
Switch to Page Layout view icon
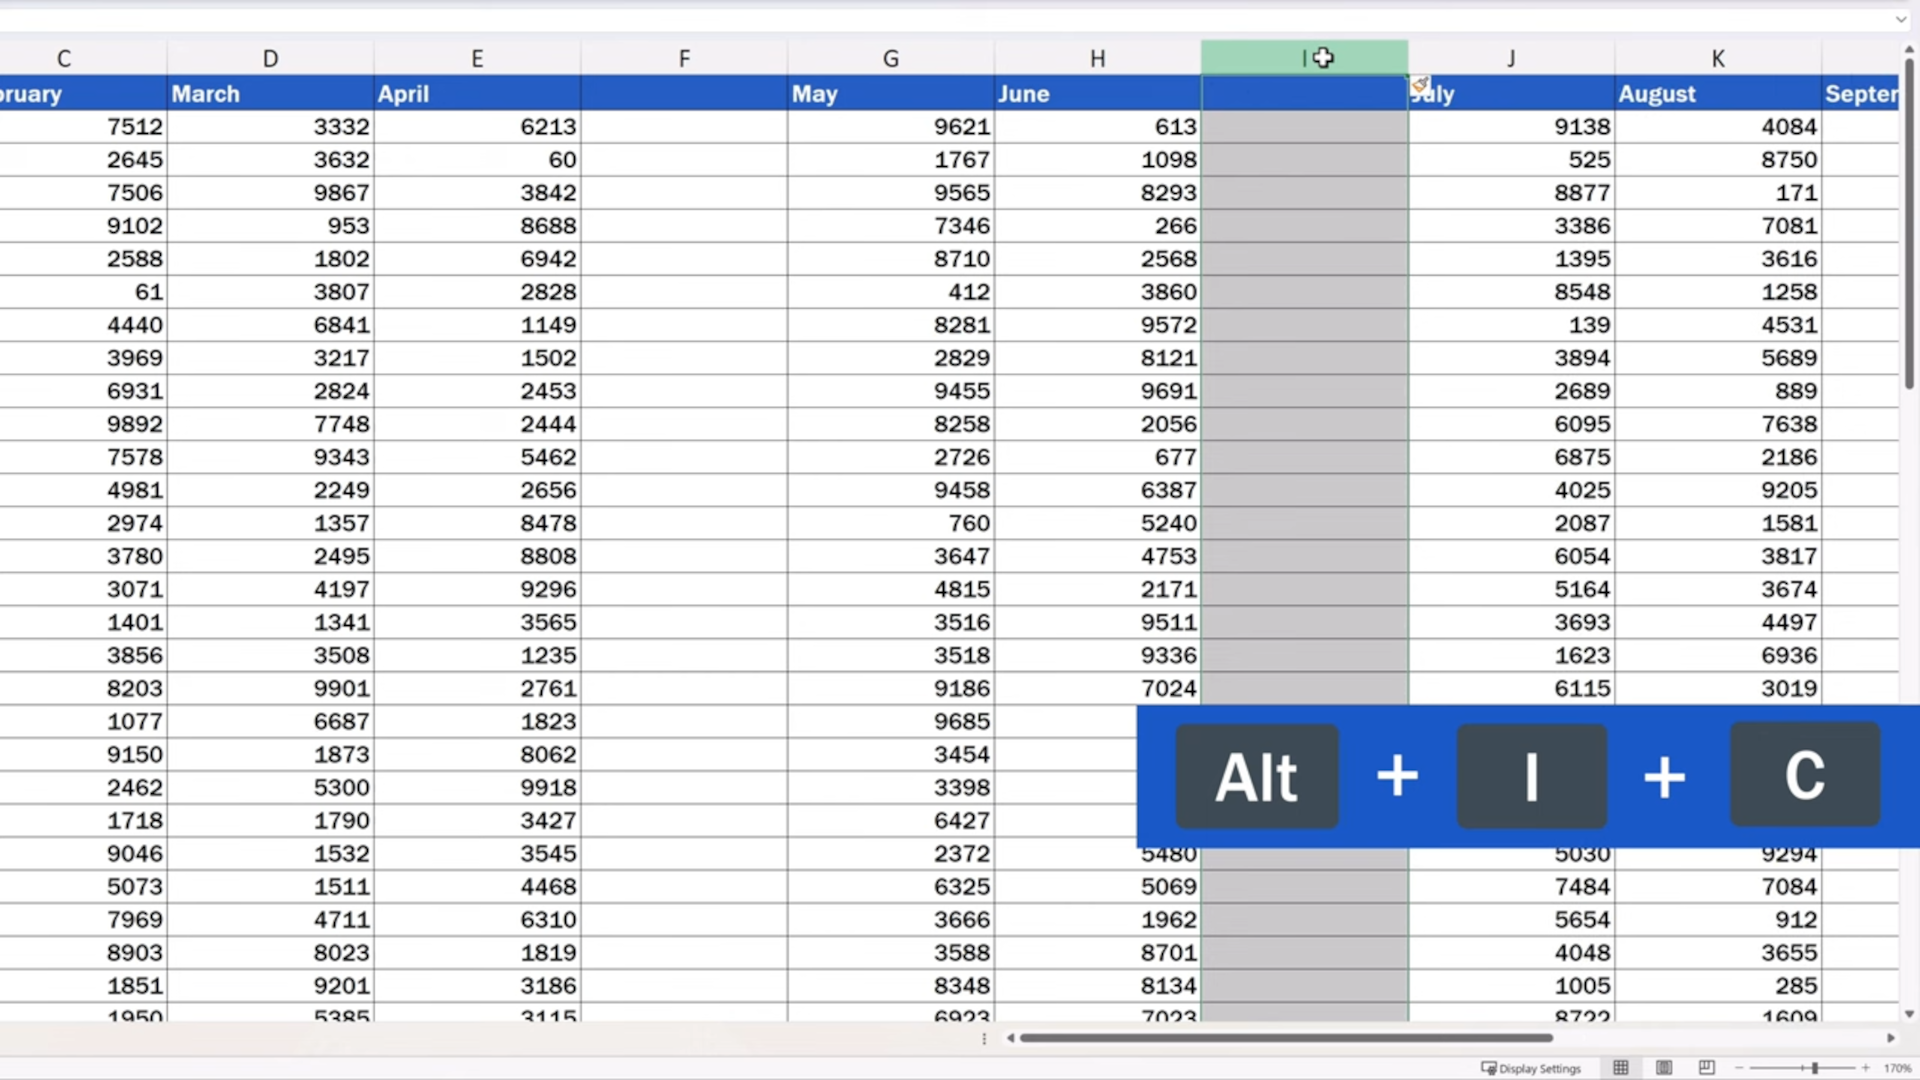[x=1664, y=1068]
